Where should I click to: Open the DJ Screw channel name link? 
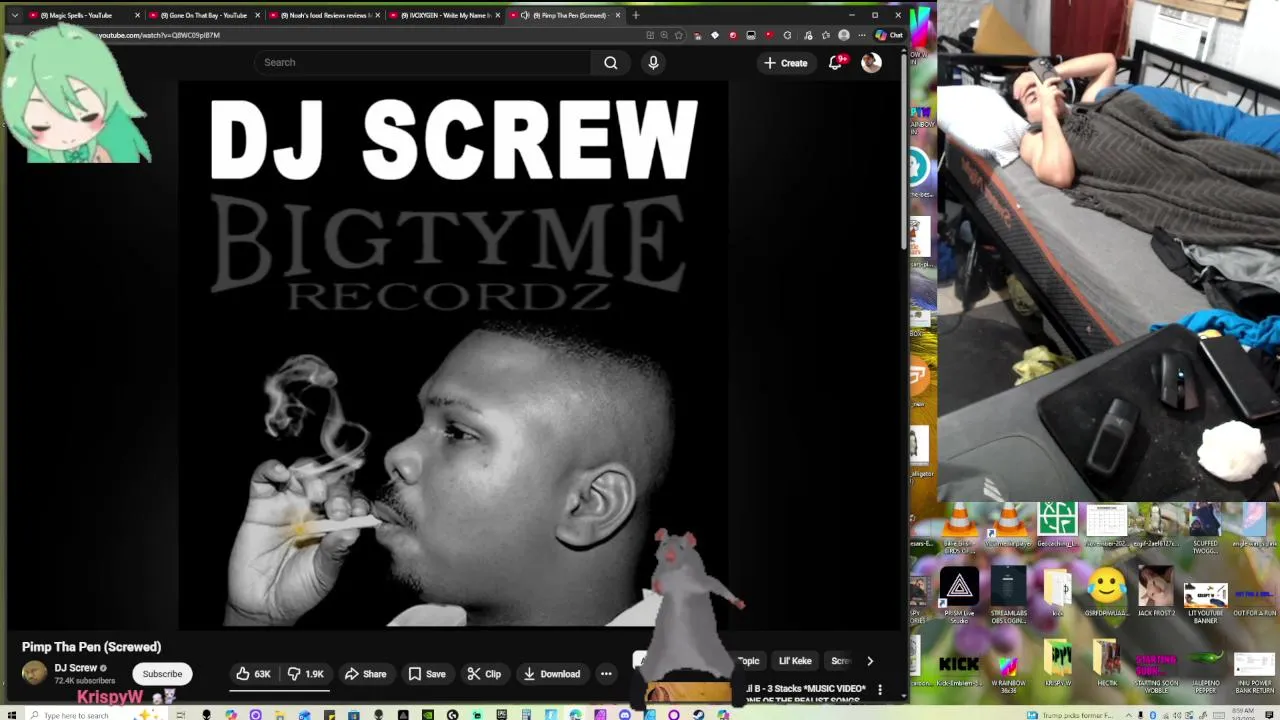click(x=75, y=668)
